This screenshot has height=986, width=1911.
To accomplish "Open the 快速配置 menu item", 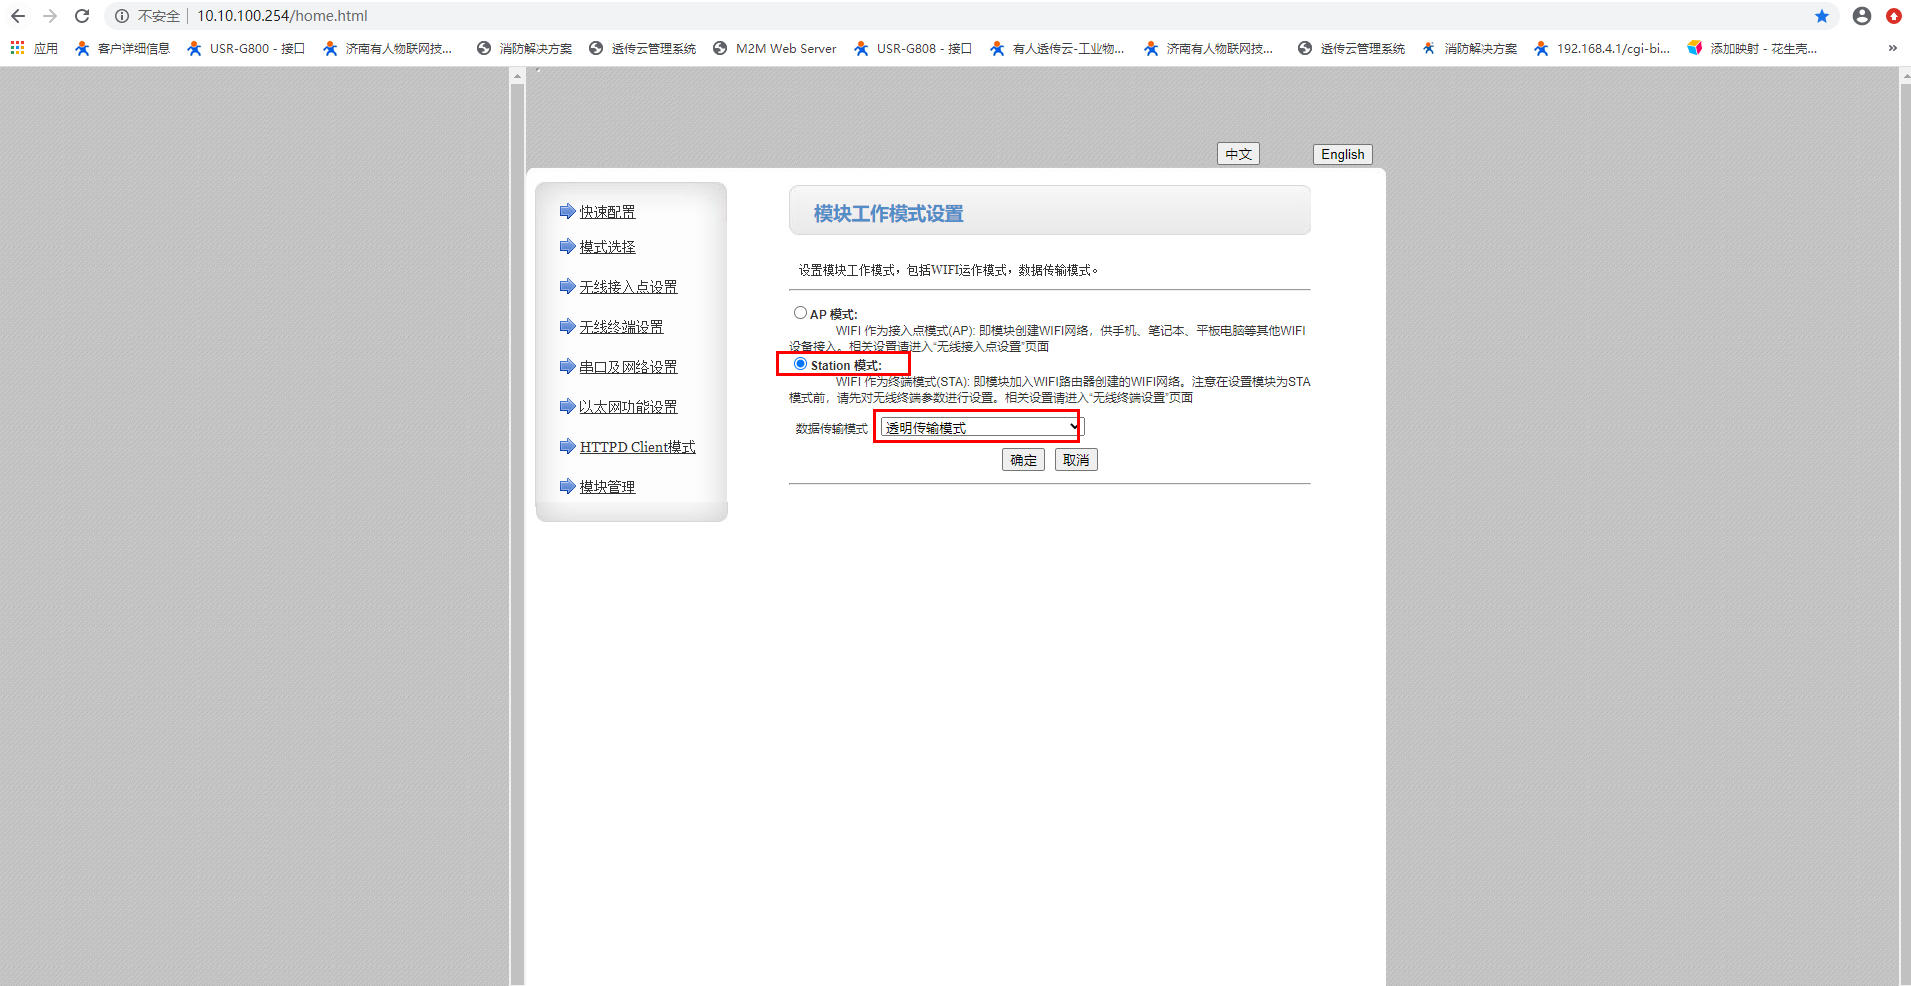I will 607,212.
